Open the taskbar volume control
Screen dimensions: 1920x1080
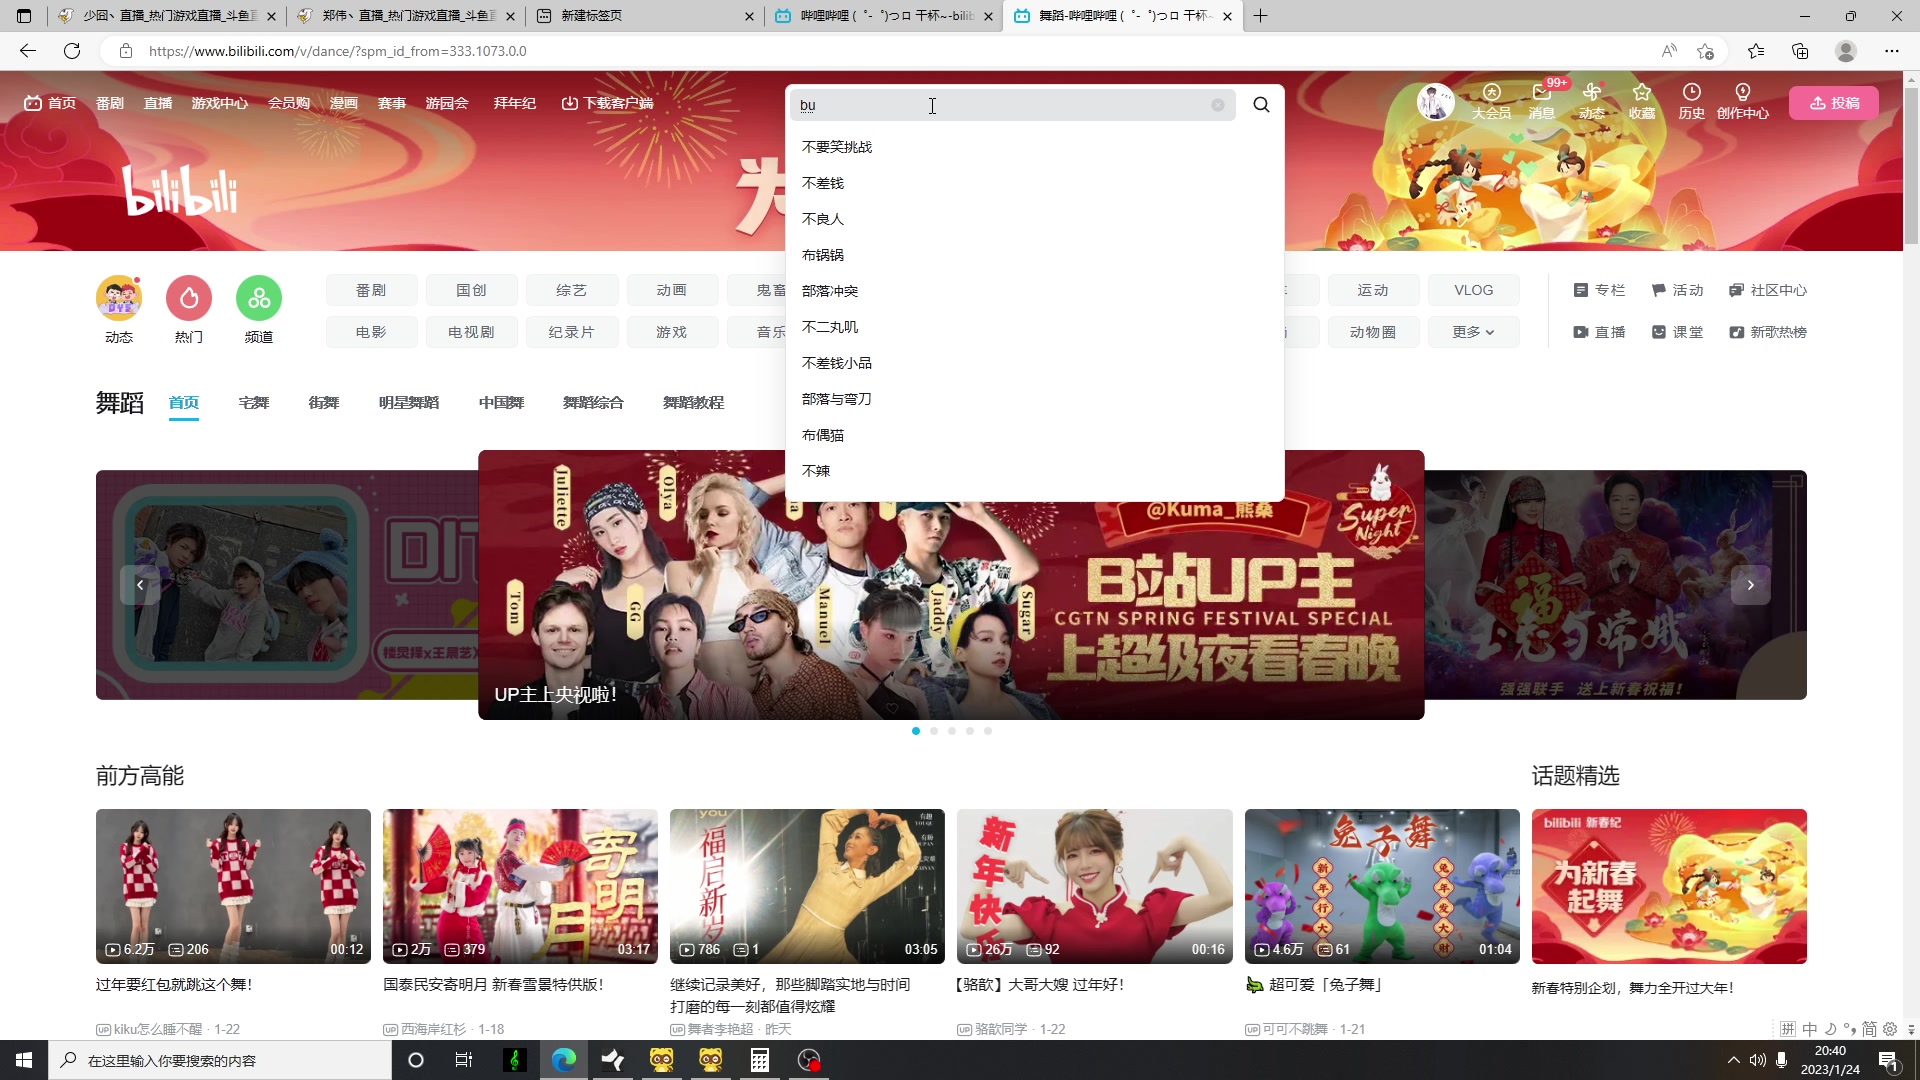tap(1759, 1059)
